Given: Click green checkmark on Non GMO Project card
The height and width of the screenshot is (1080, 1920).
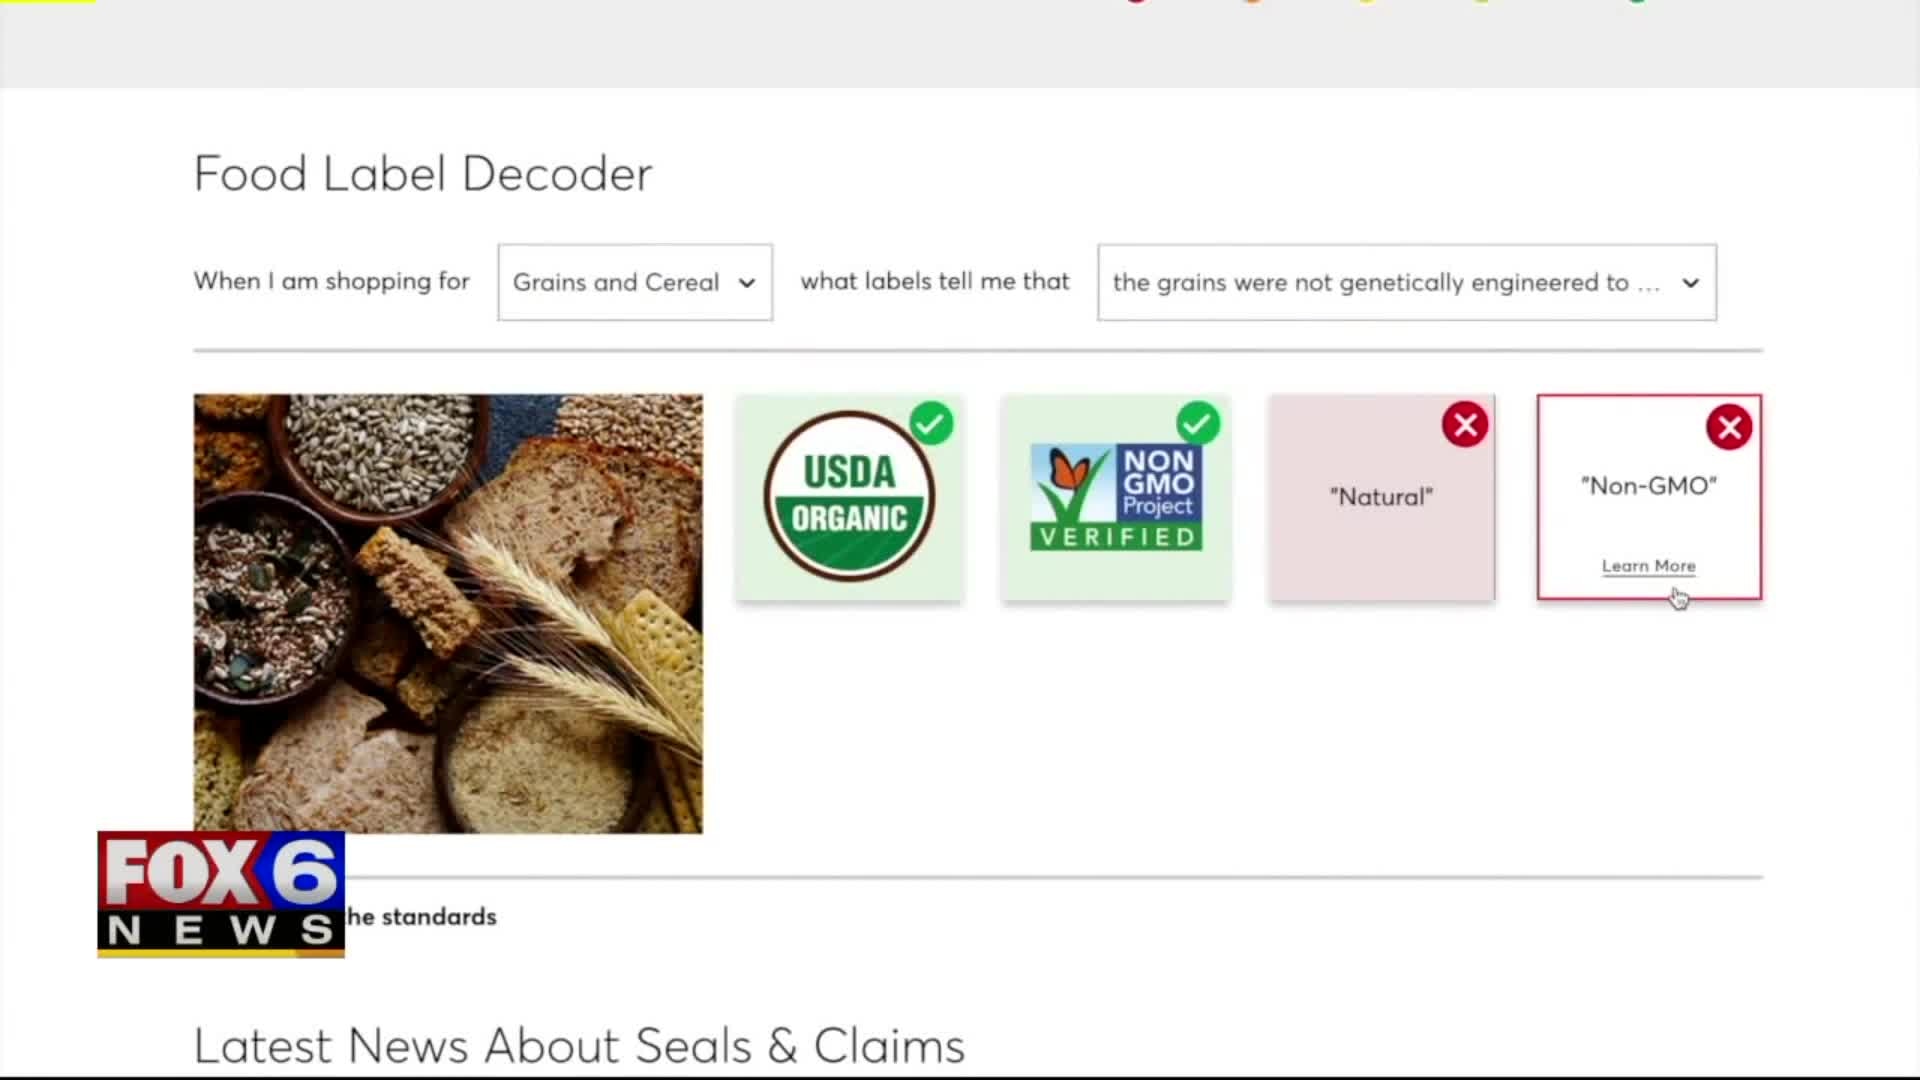Looking at the screenshot, I should tap(1198, 424).
